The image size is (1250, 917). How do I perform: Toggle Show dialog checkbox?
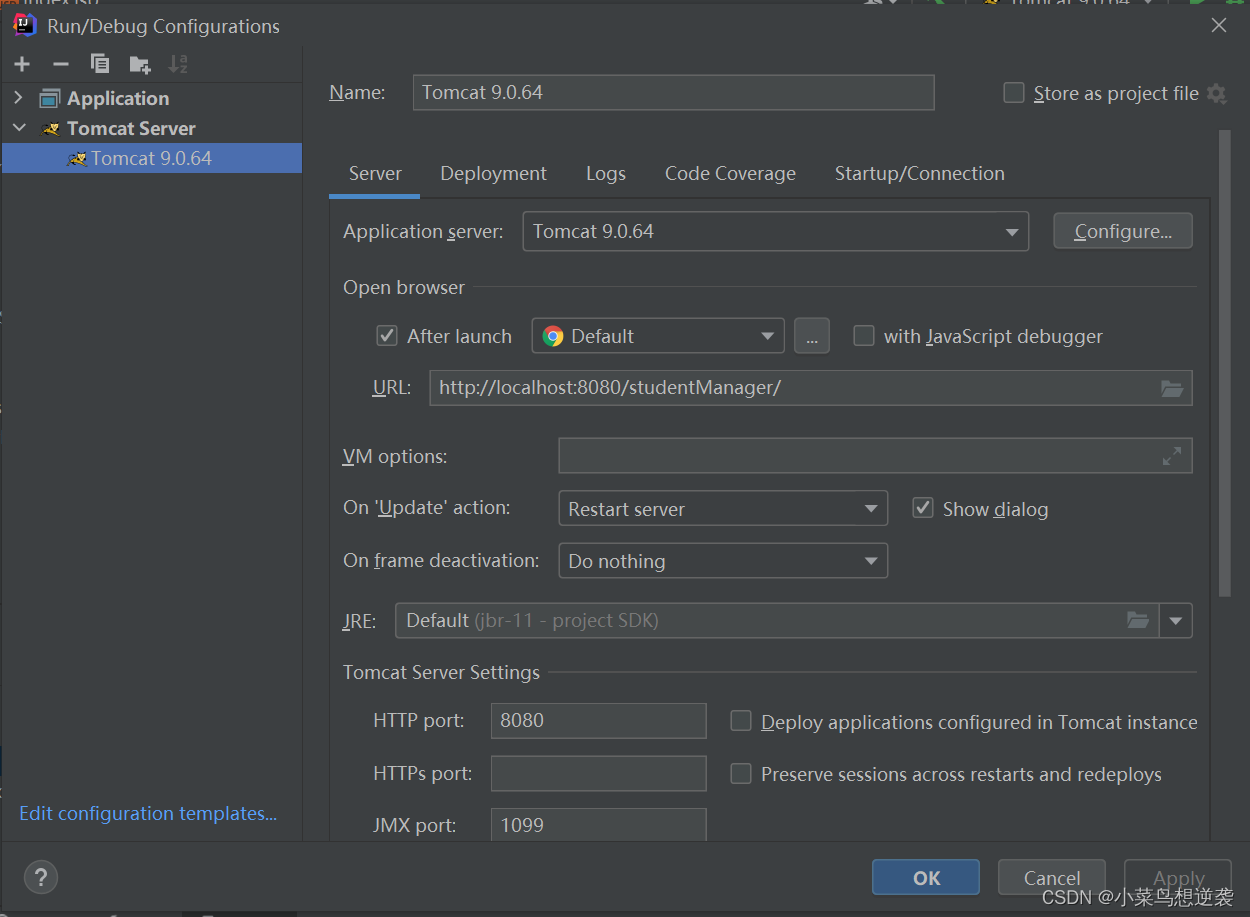tap(923, 508)
